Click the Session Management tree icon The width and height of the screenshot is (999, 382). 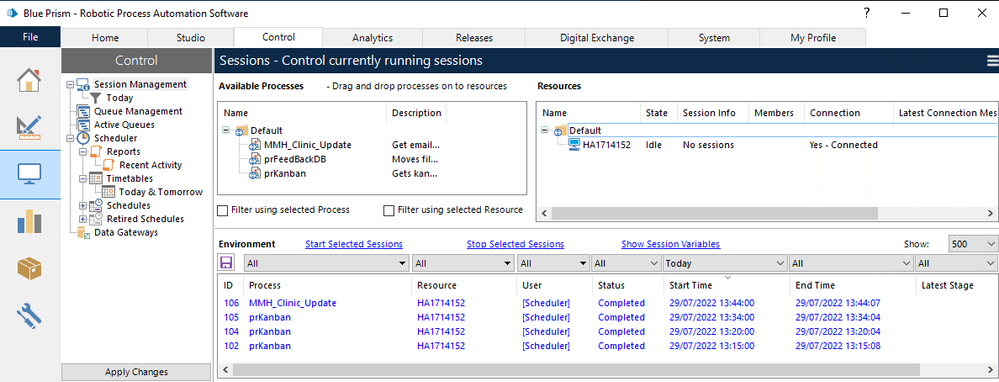(x=83, y=84)
